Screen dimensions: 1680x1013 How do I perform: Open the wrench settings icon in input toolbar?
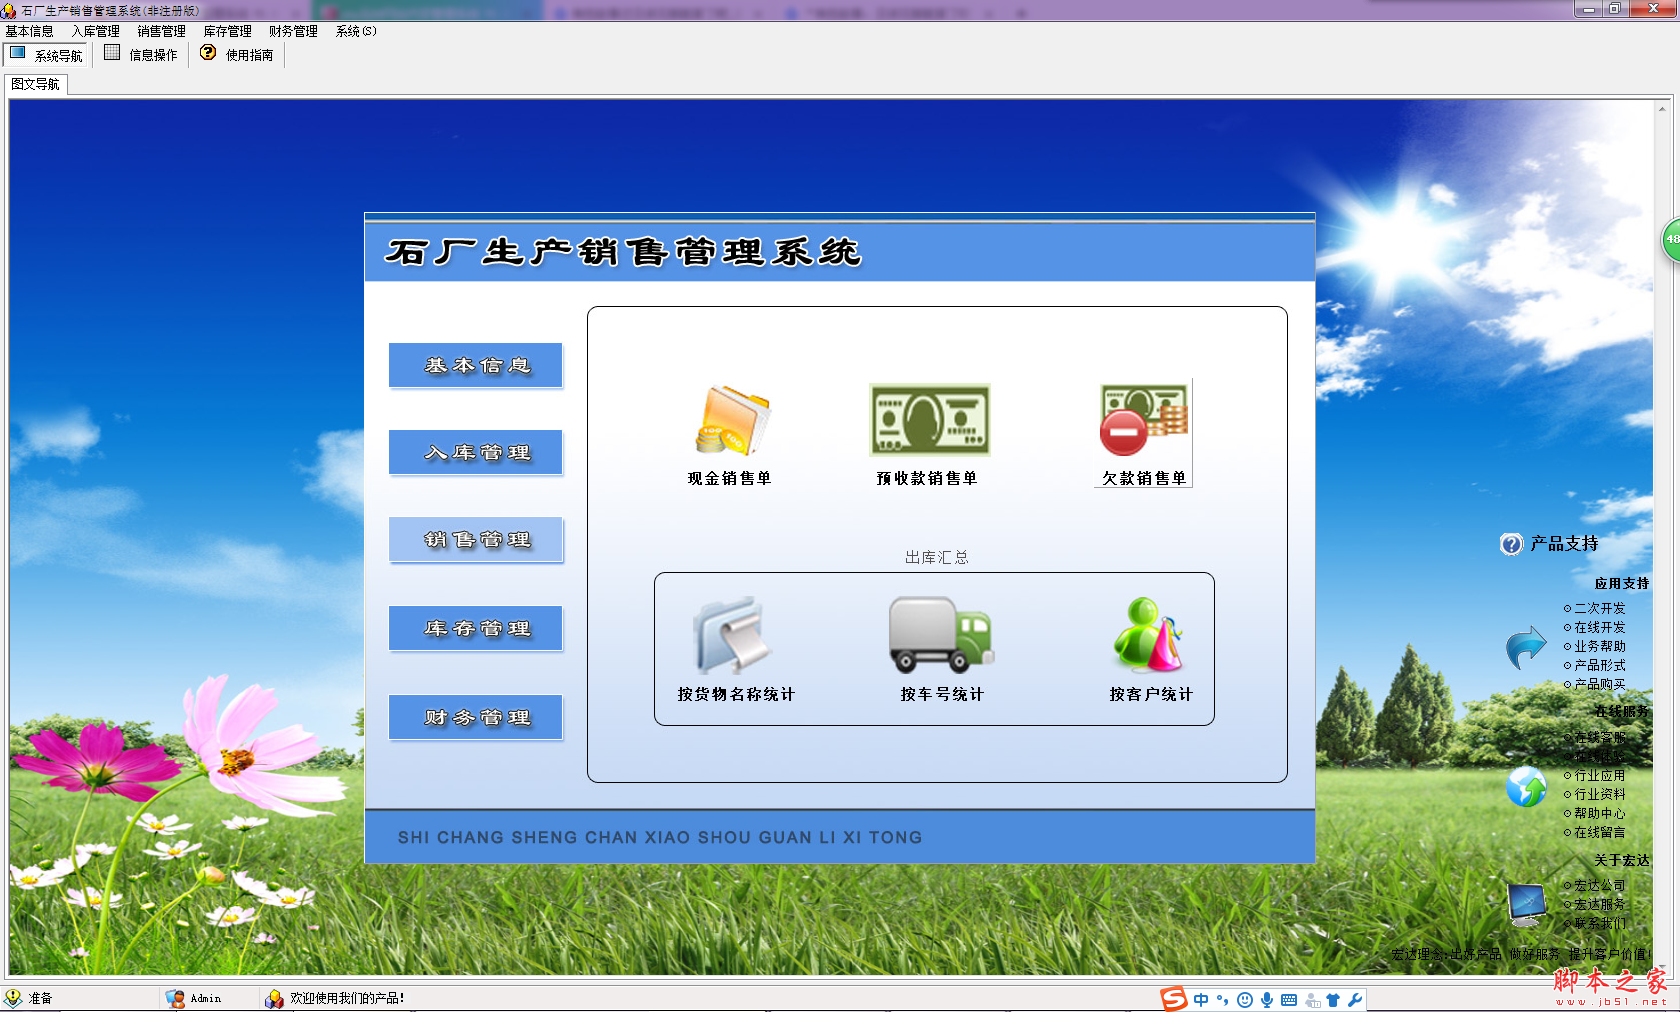click(1356, 998)
